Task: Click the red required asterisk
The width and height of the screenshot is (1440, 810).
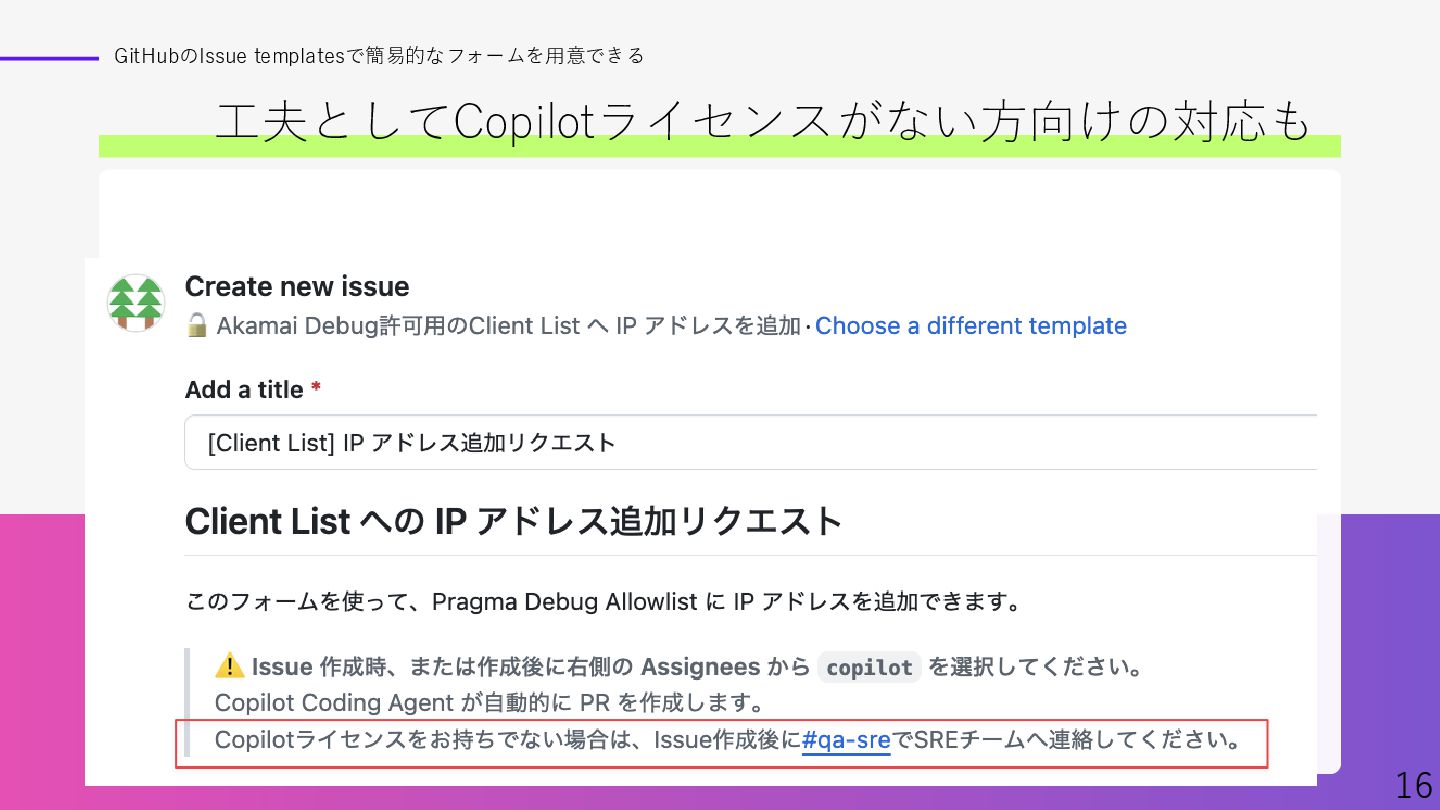Action: (x=316, y=390)
